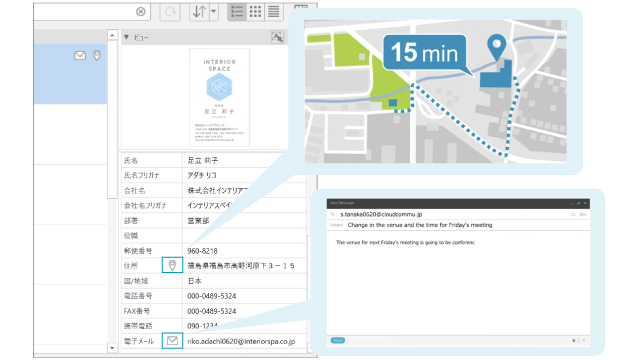Switch to the compact lines view
640x360 pixels.
[x=274, y=12]
